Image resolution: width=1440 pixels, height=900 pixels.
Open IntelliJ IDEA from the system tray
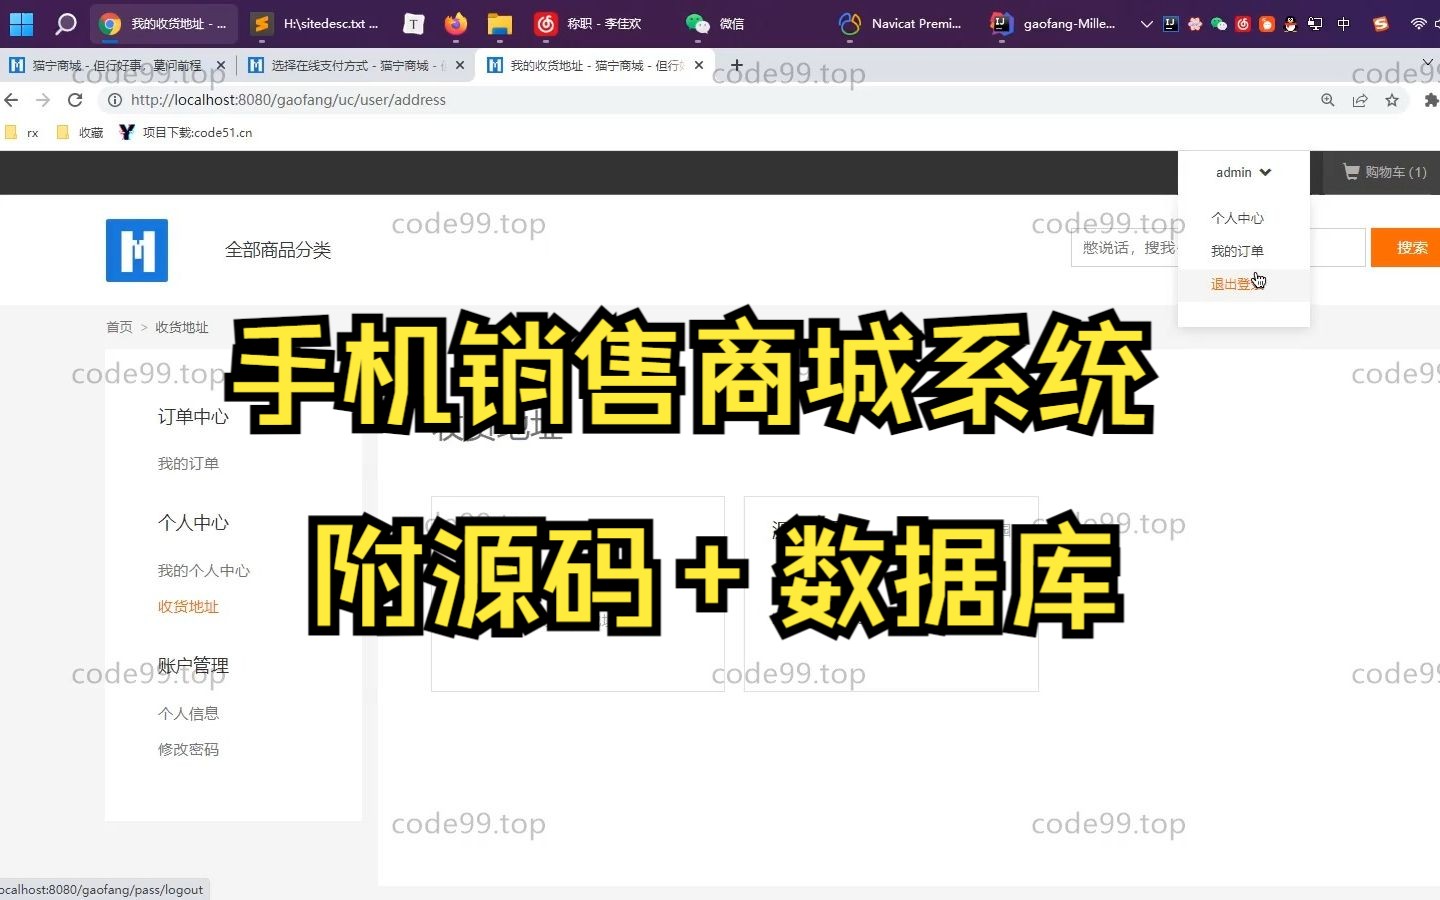[1170, 24]
